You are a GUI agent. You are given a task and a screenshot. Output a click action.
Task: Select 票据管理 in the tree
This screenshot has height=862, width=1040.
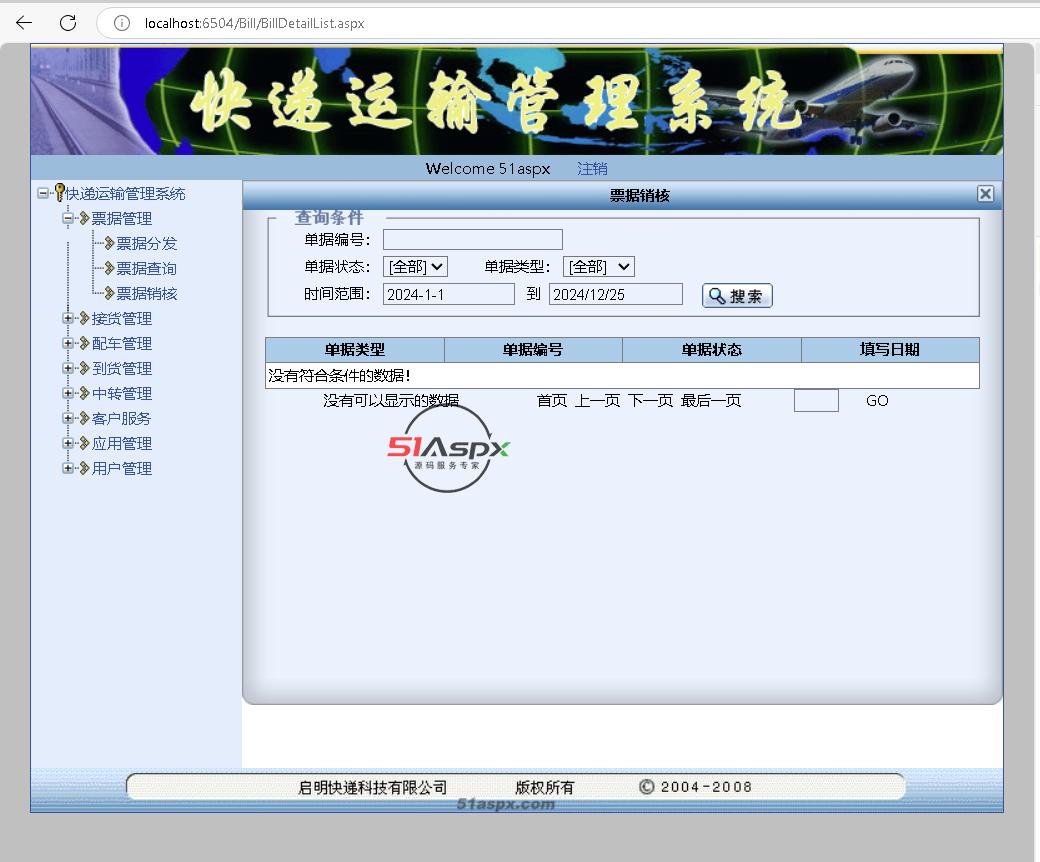pos(121,218)
